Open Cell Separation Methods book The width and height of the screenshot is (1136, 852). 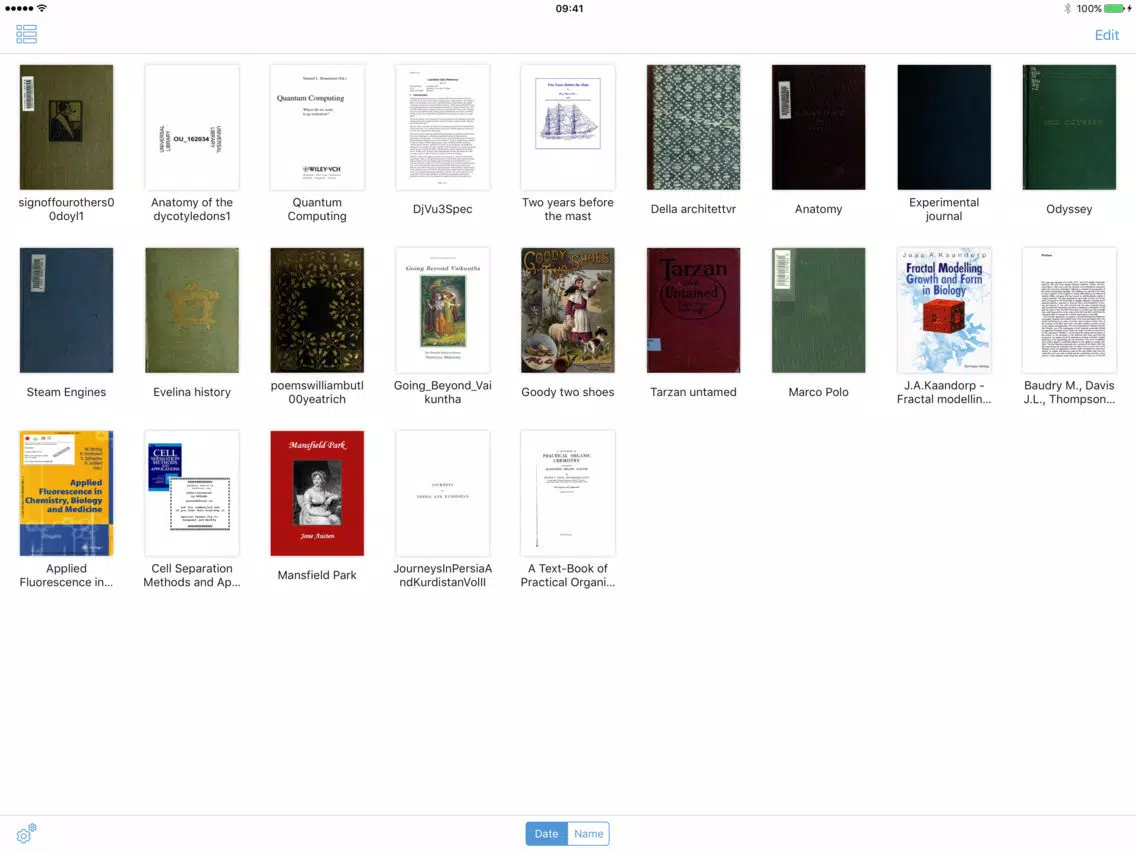[192, 493]
